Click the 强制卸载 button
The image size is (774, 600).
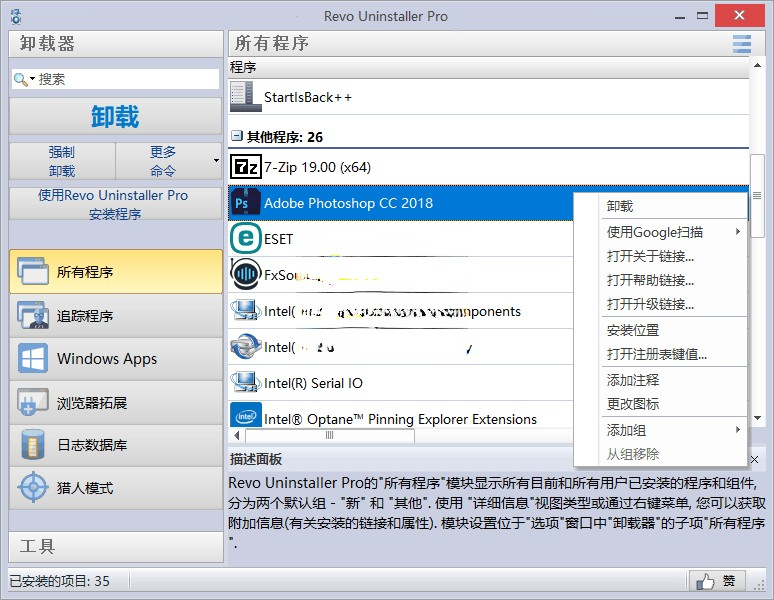click(62, 161)
